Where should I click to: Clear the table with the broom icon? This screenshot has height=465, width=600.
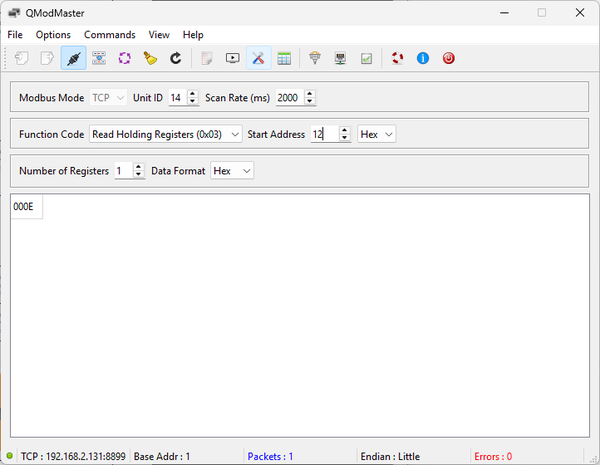pos(150,58)
